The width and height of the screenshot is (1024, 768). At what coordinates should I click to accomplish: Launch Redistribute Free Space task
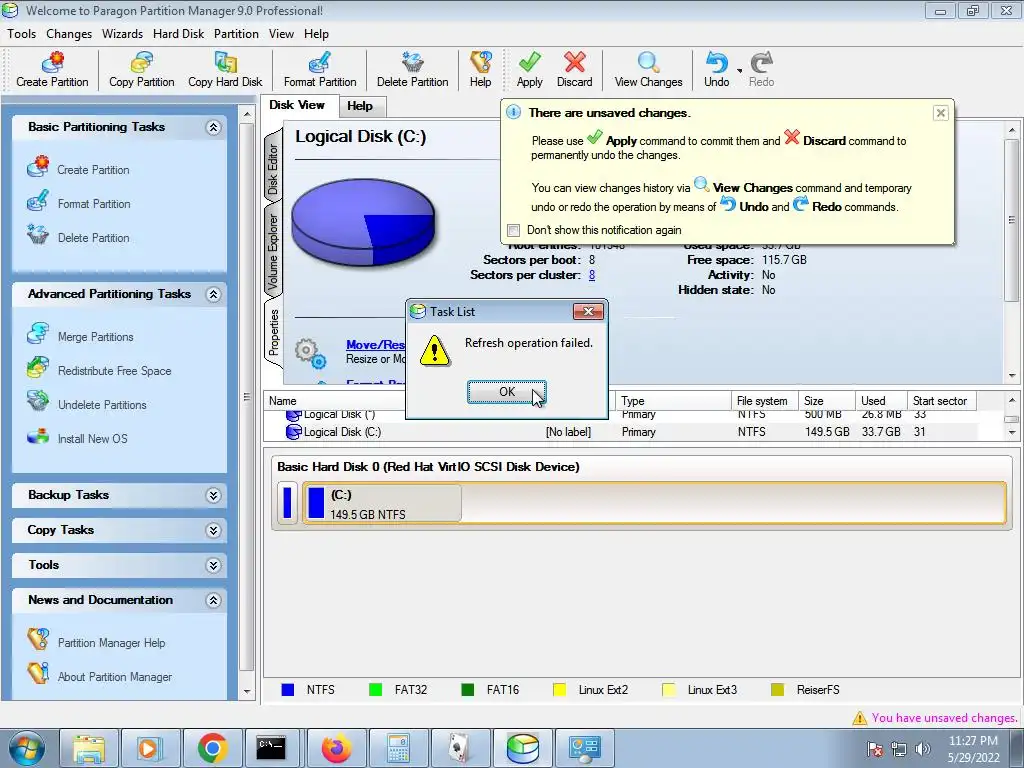114,371
